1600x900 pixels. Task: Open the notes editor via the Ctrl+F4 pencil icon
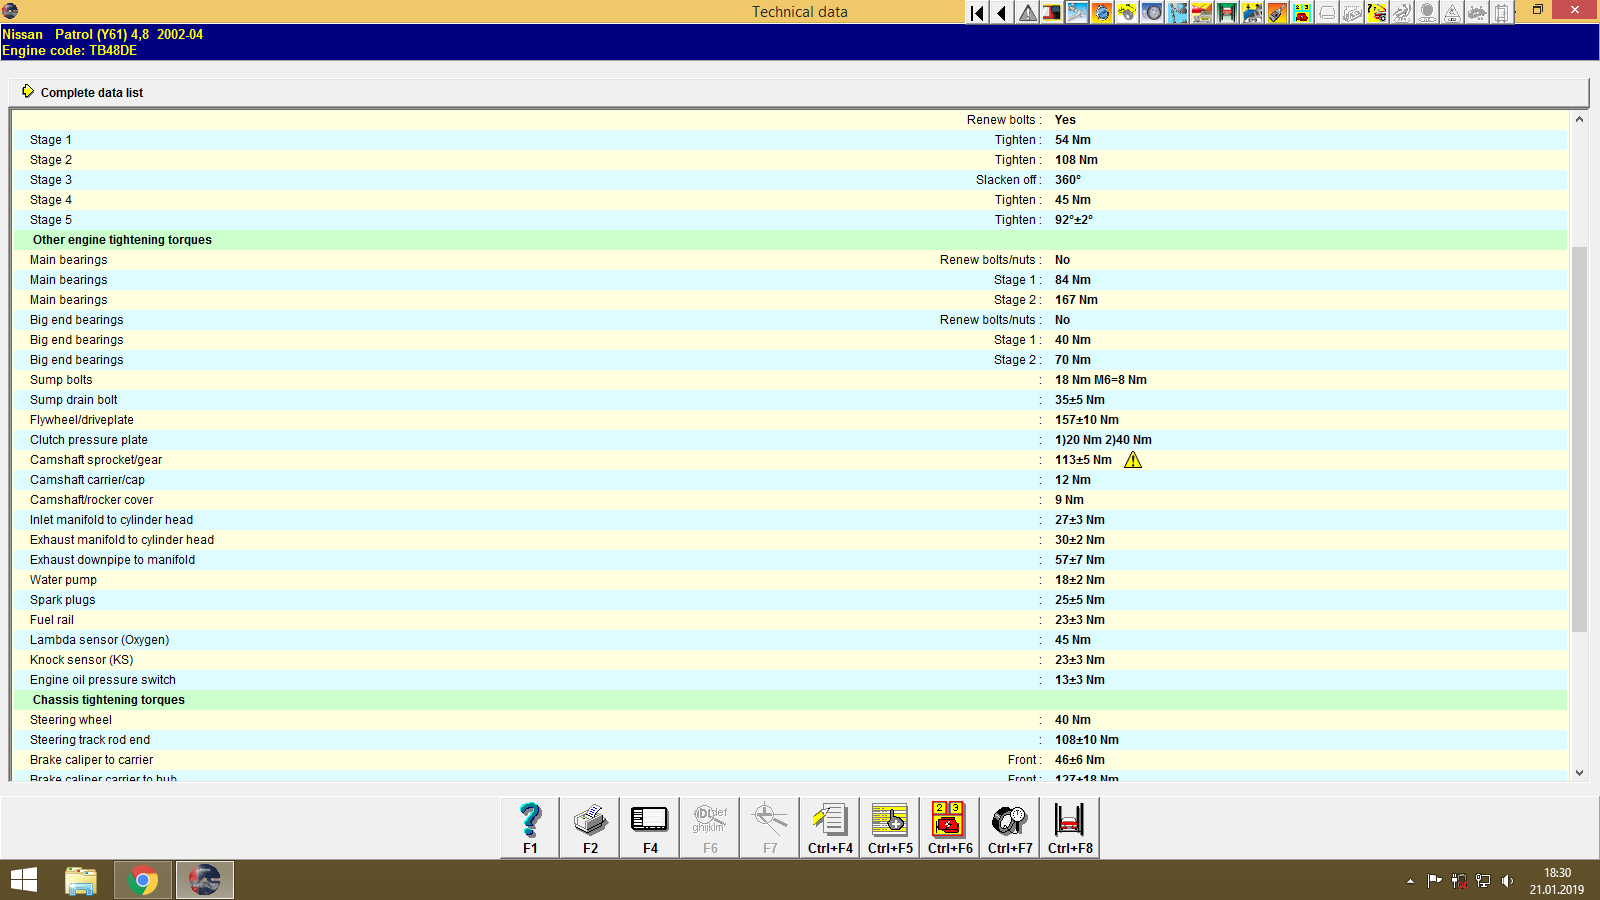pyautogui.click(x=829, y=827)
